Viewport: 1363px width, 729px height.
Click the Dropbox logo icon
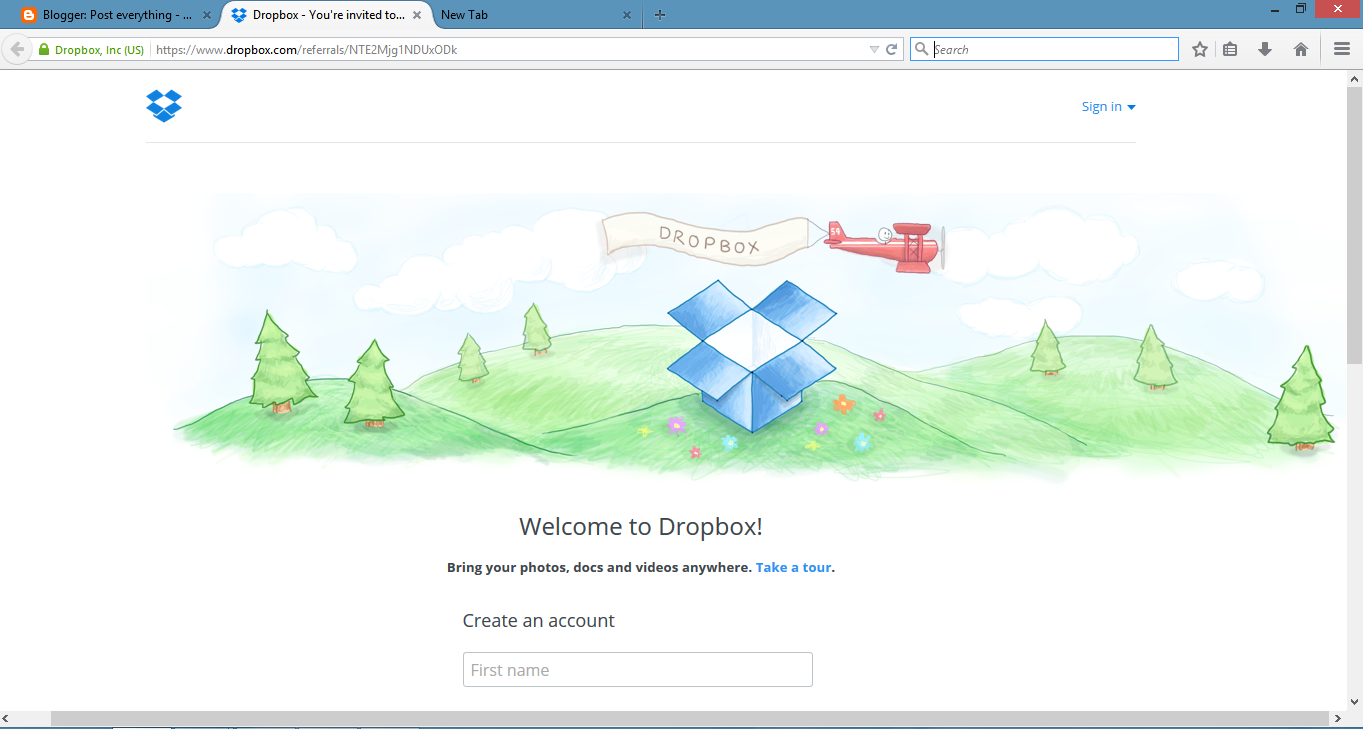164,106
